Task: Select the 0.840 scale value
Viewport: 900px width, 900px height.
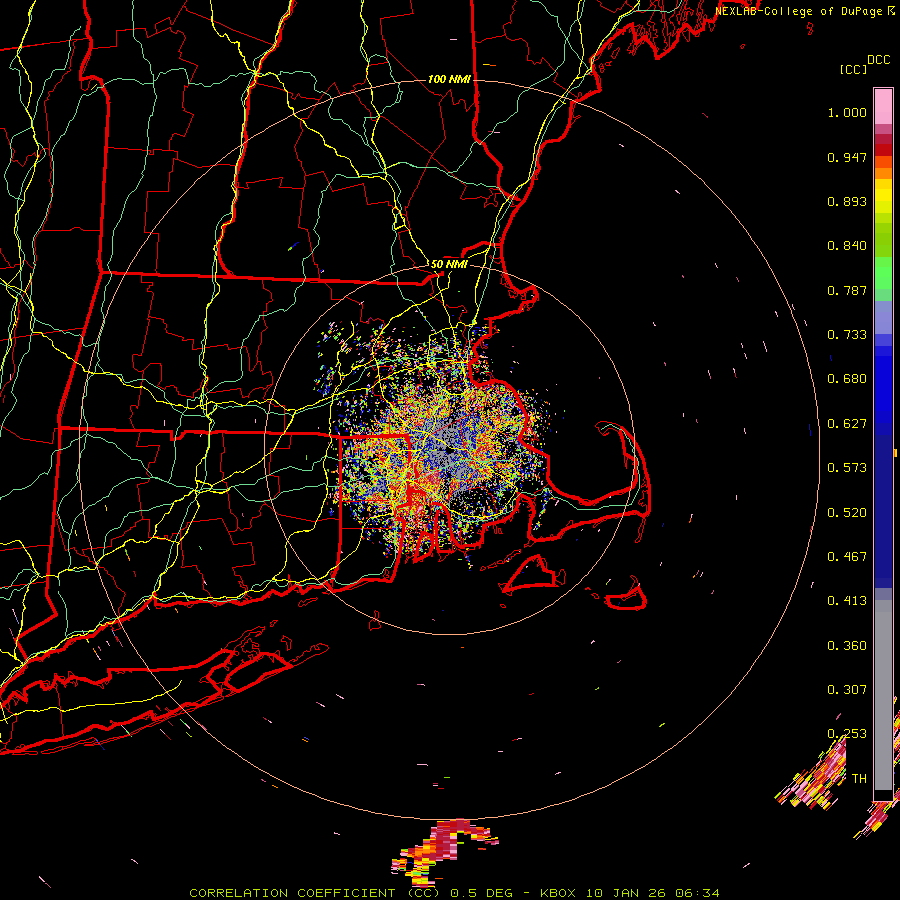Action: [847, 246]
